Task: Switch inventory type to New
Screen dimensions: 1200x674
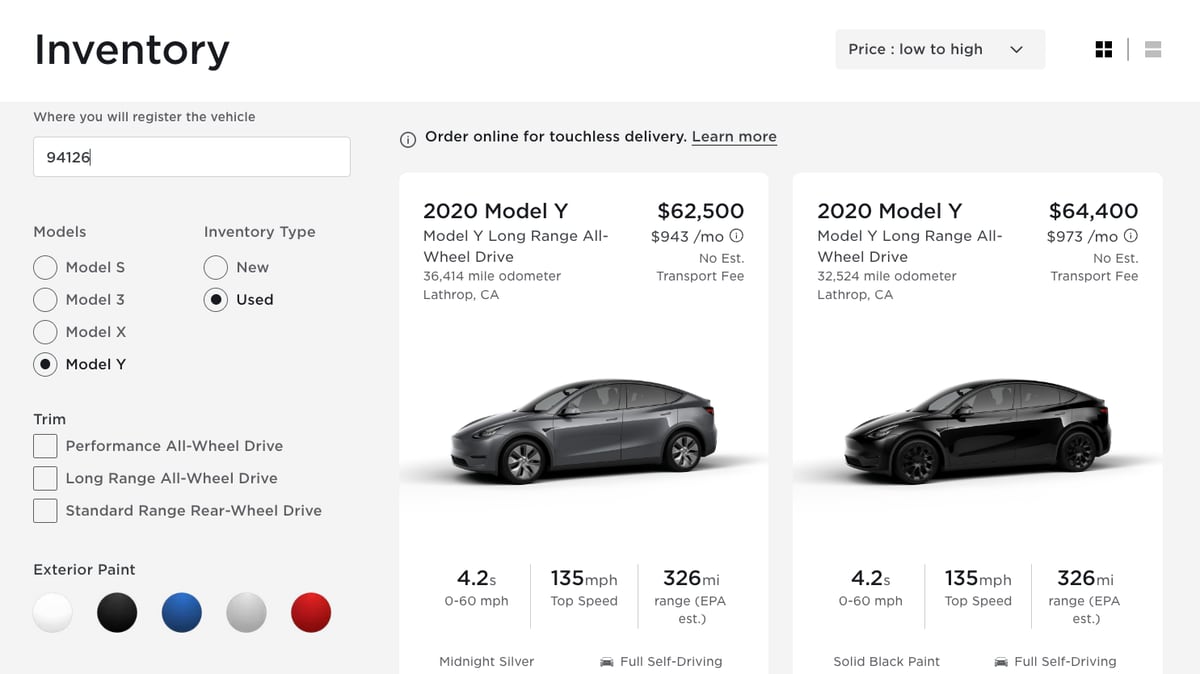Action: 215,267
